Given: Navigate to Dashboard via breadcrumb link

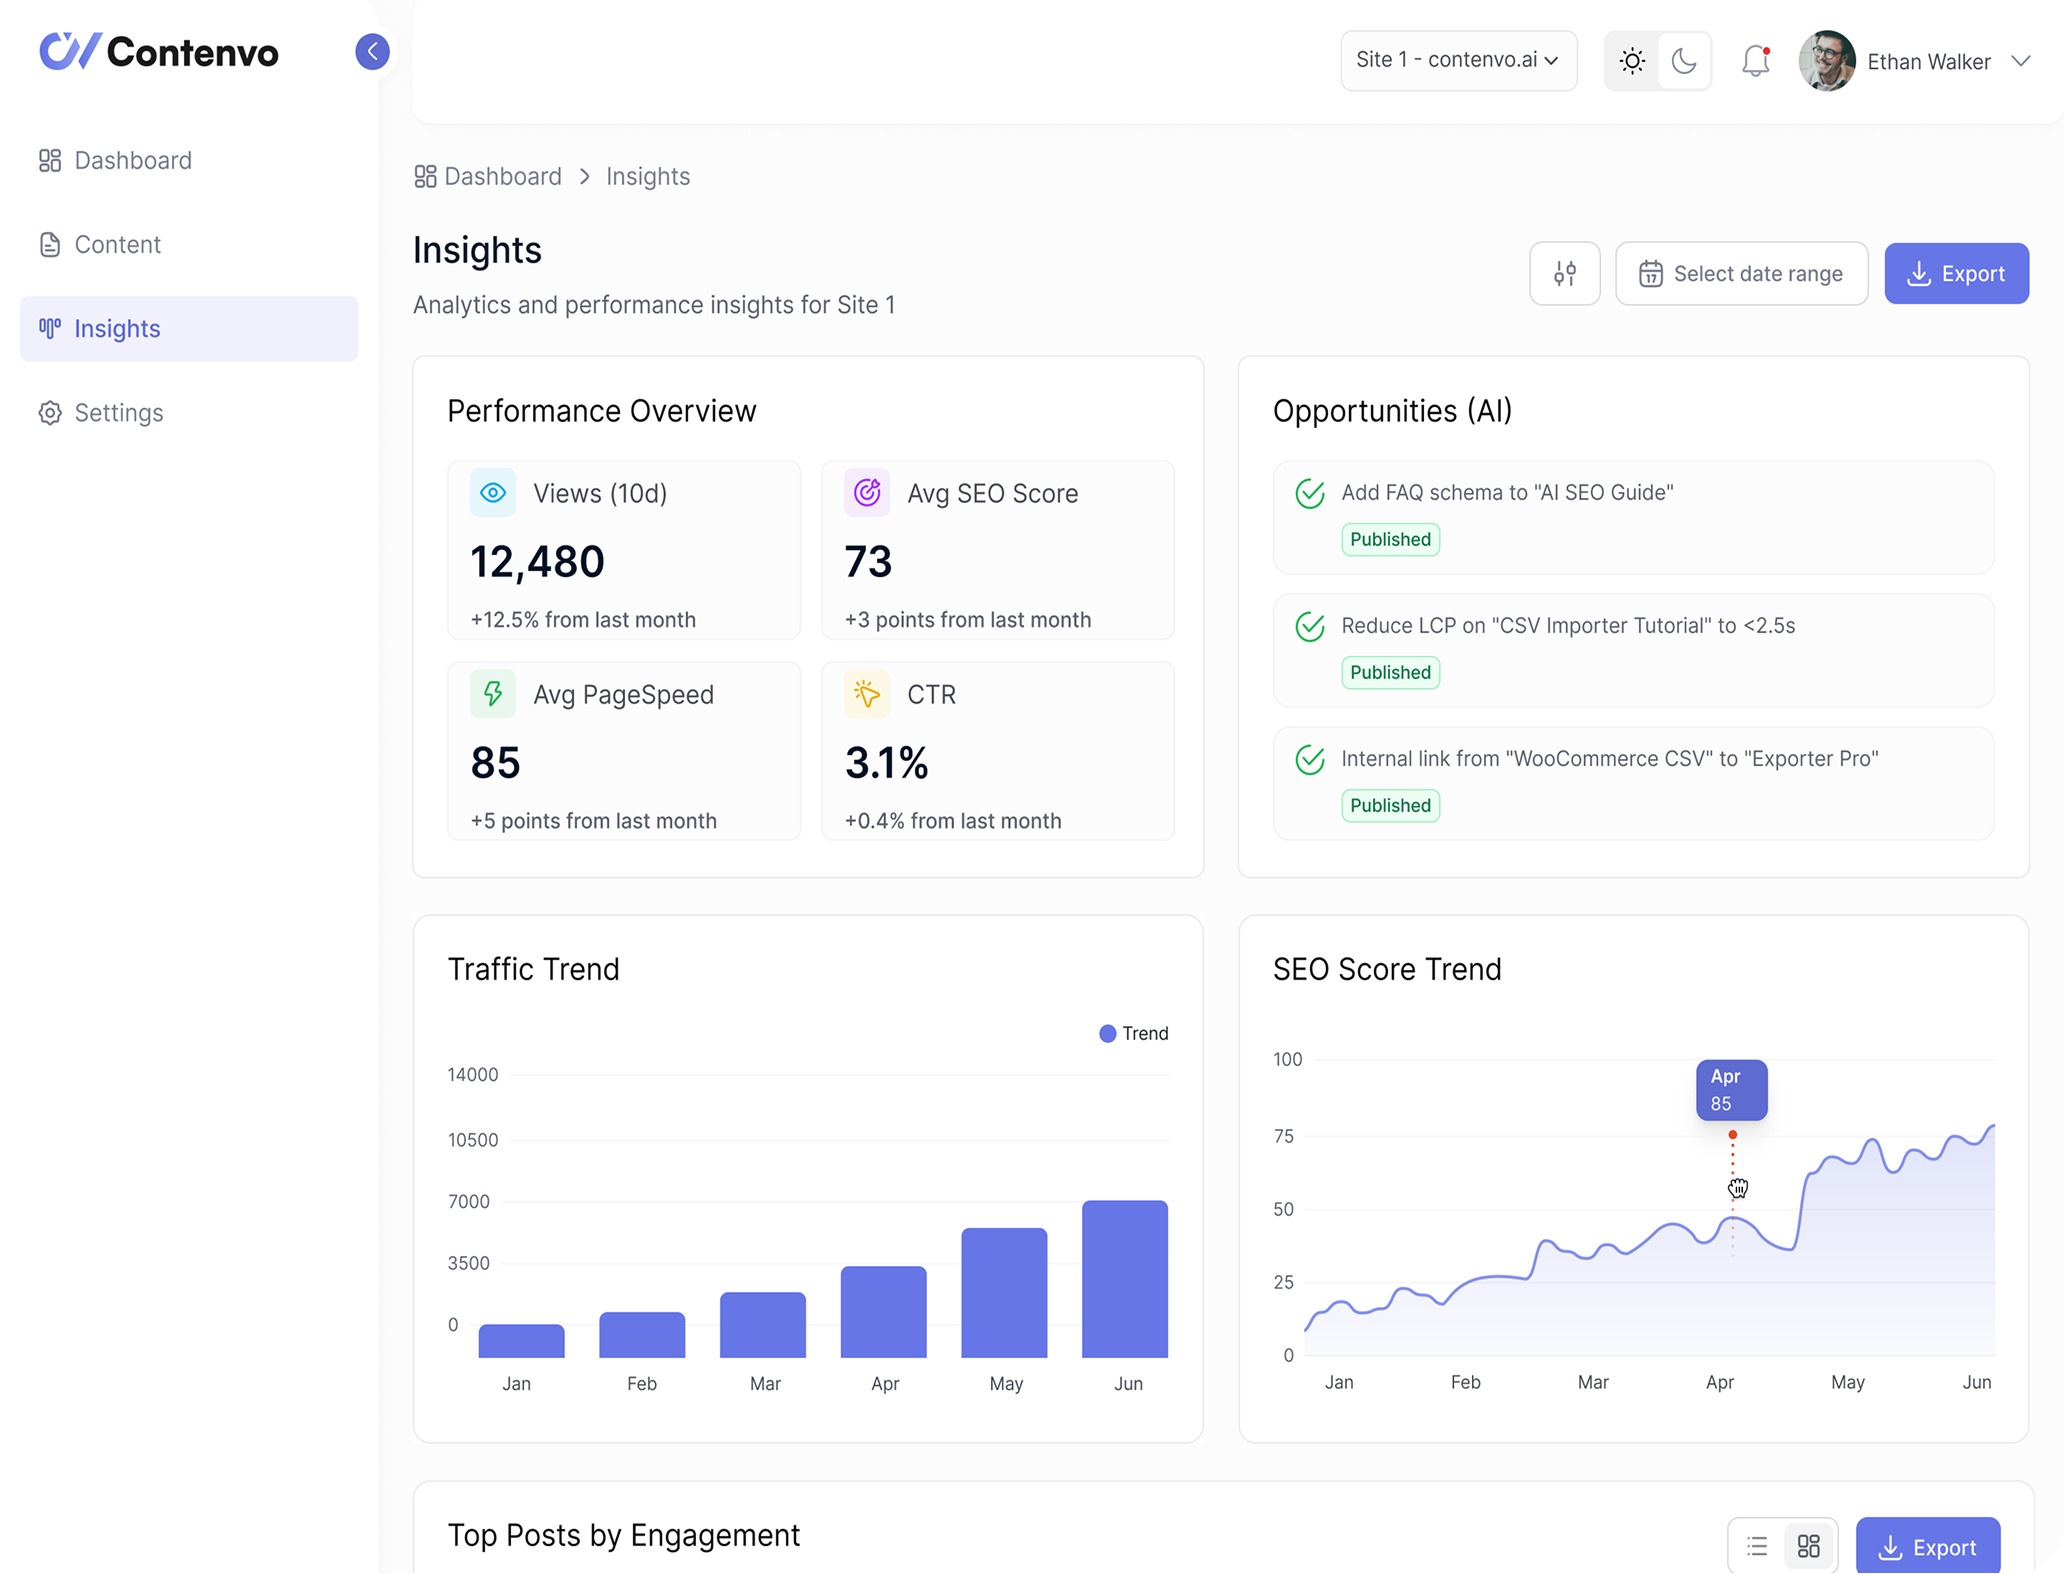Looking at the screenshot, I should click(x=501, y=176).
